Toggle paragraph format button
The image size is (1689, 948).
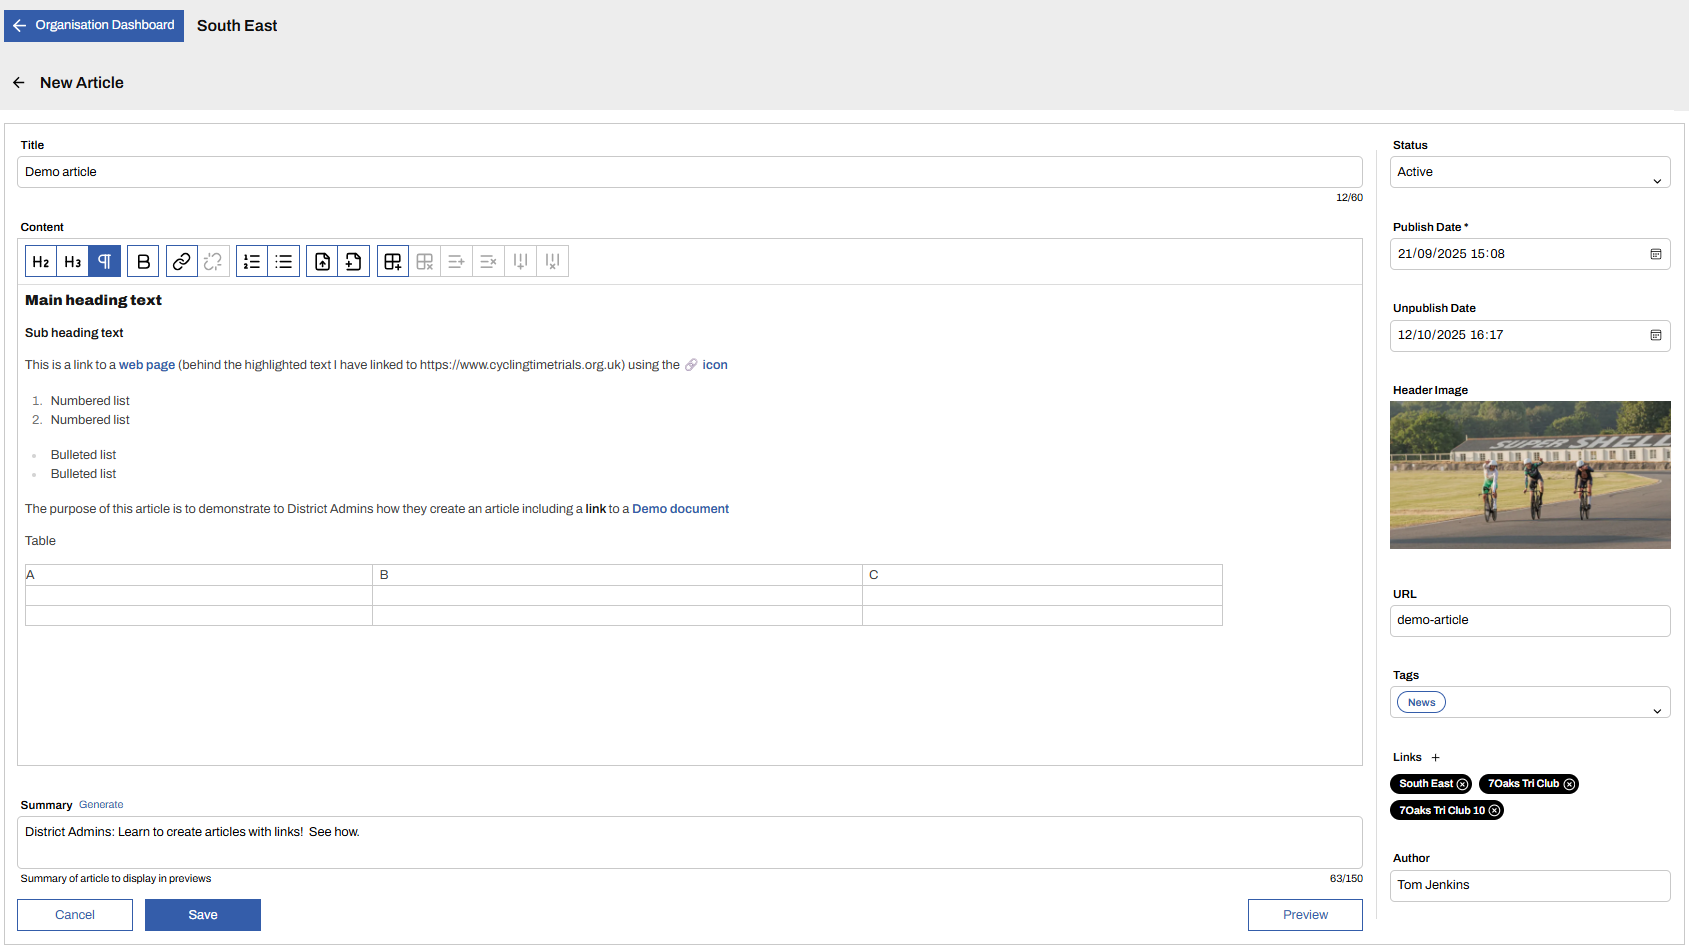tap(105, 262)
